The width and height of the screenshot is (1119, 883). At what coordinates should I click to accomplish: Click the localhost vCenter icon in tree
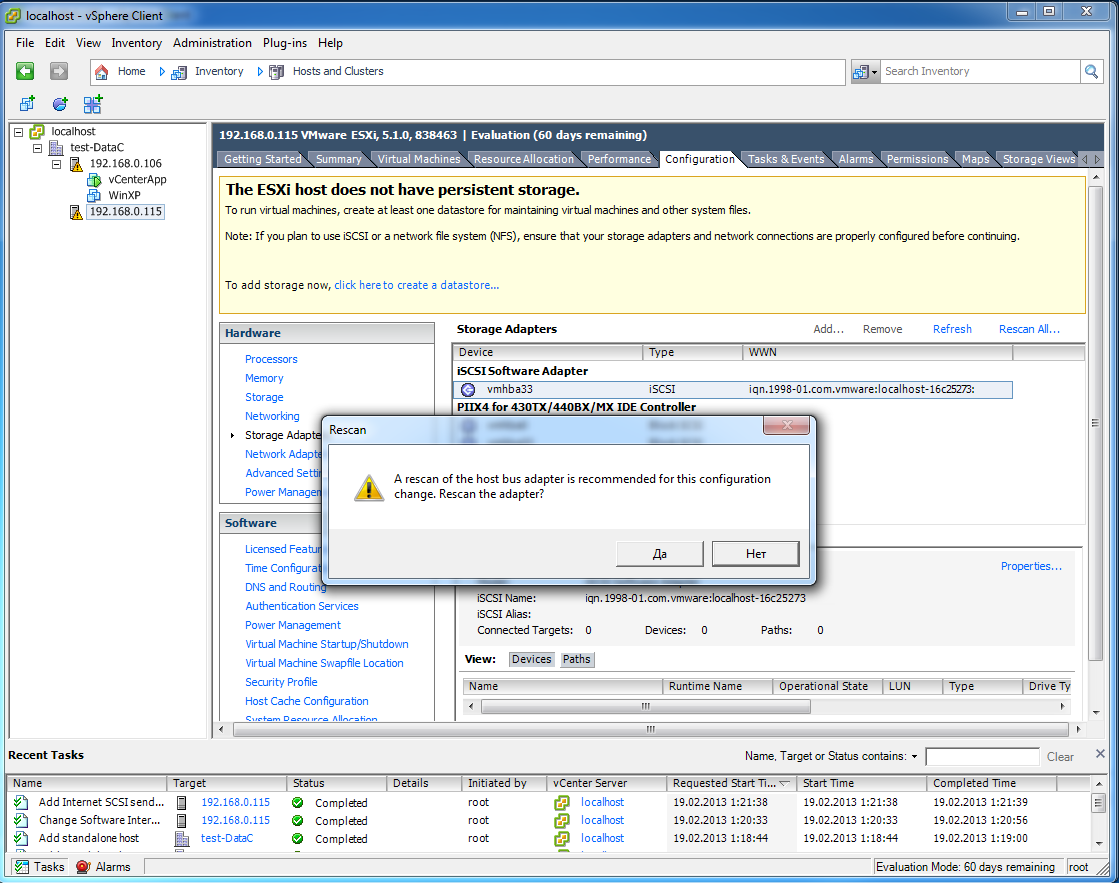point(37,131)
